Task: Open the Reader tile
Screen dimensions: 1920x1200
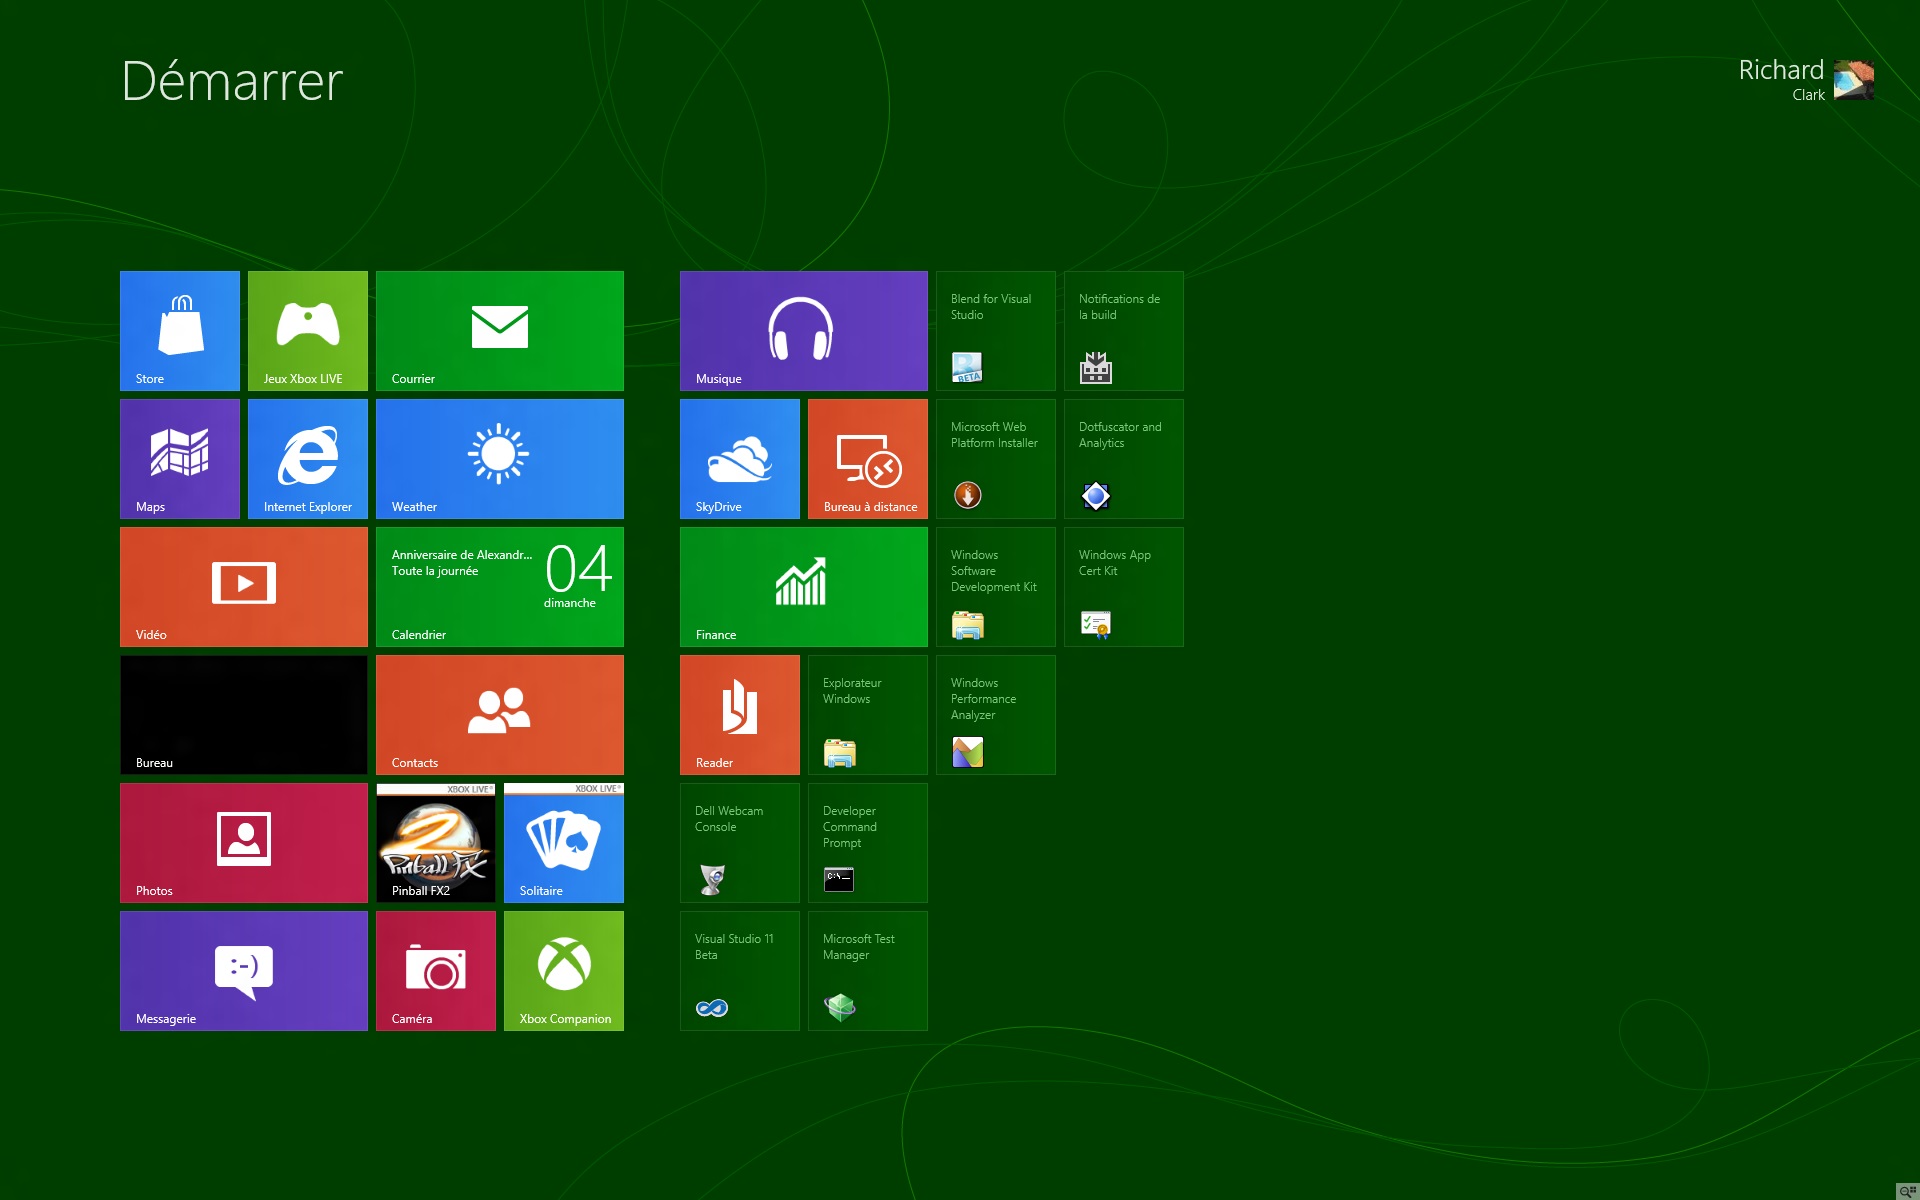Action: pyautogui.click(x=740, y=715)
